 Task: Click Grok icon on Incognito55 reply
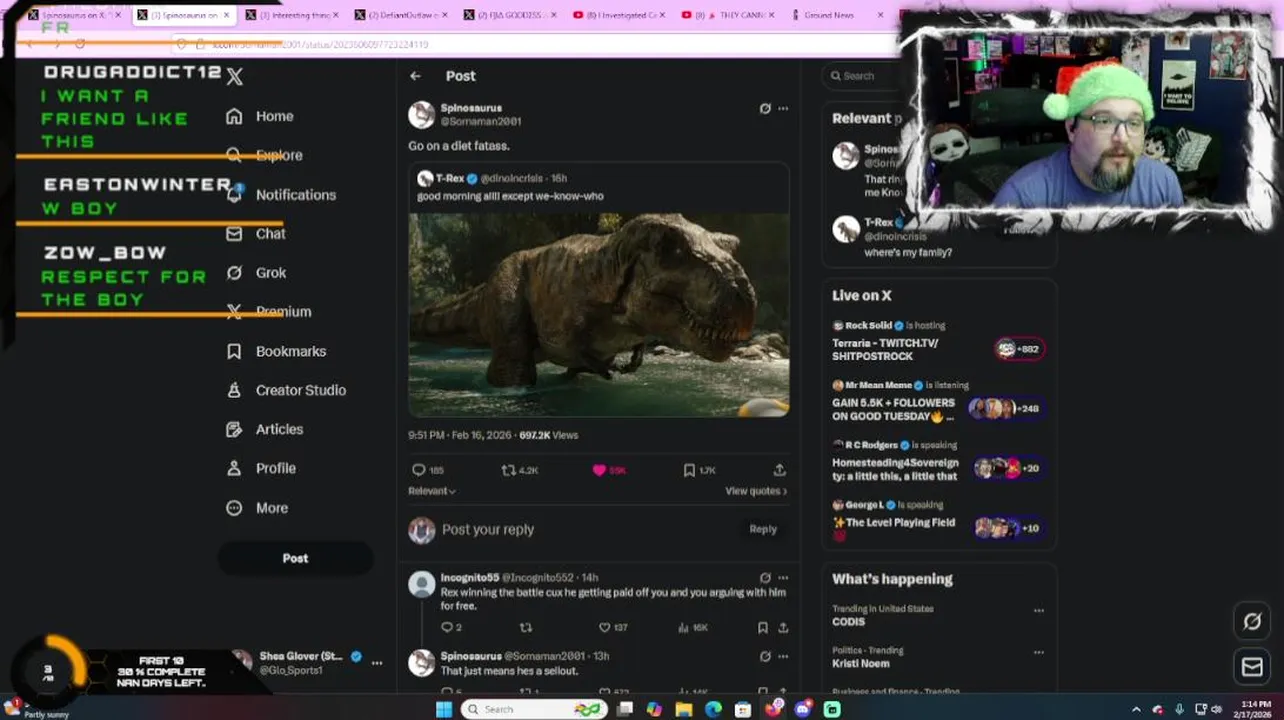click(765, 577)
